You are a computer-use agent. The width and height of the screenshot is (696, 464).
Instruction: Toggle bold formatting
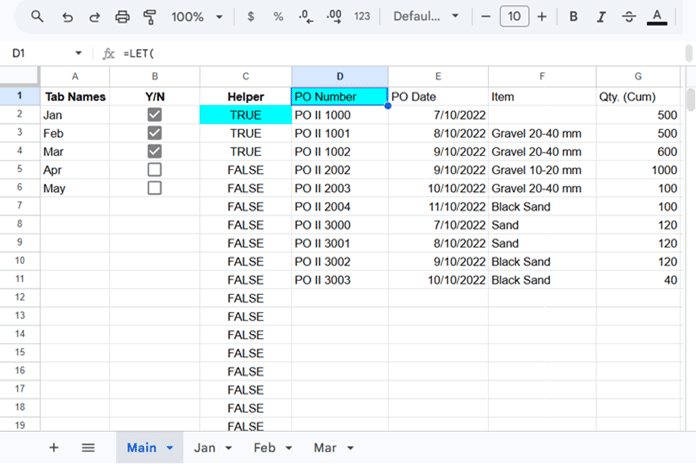[x=573, y=17]
